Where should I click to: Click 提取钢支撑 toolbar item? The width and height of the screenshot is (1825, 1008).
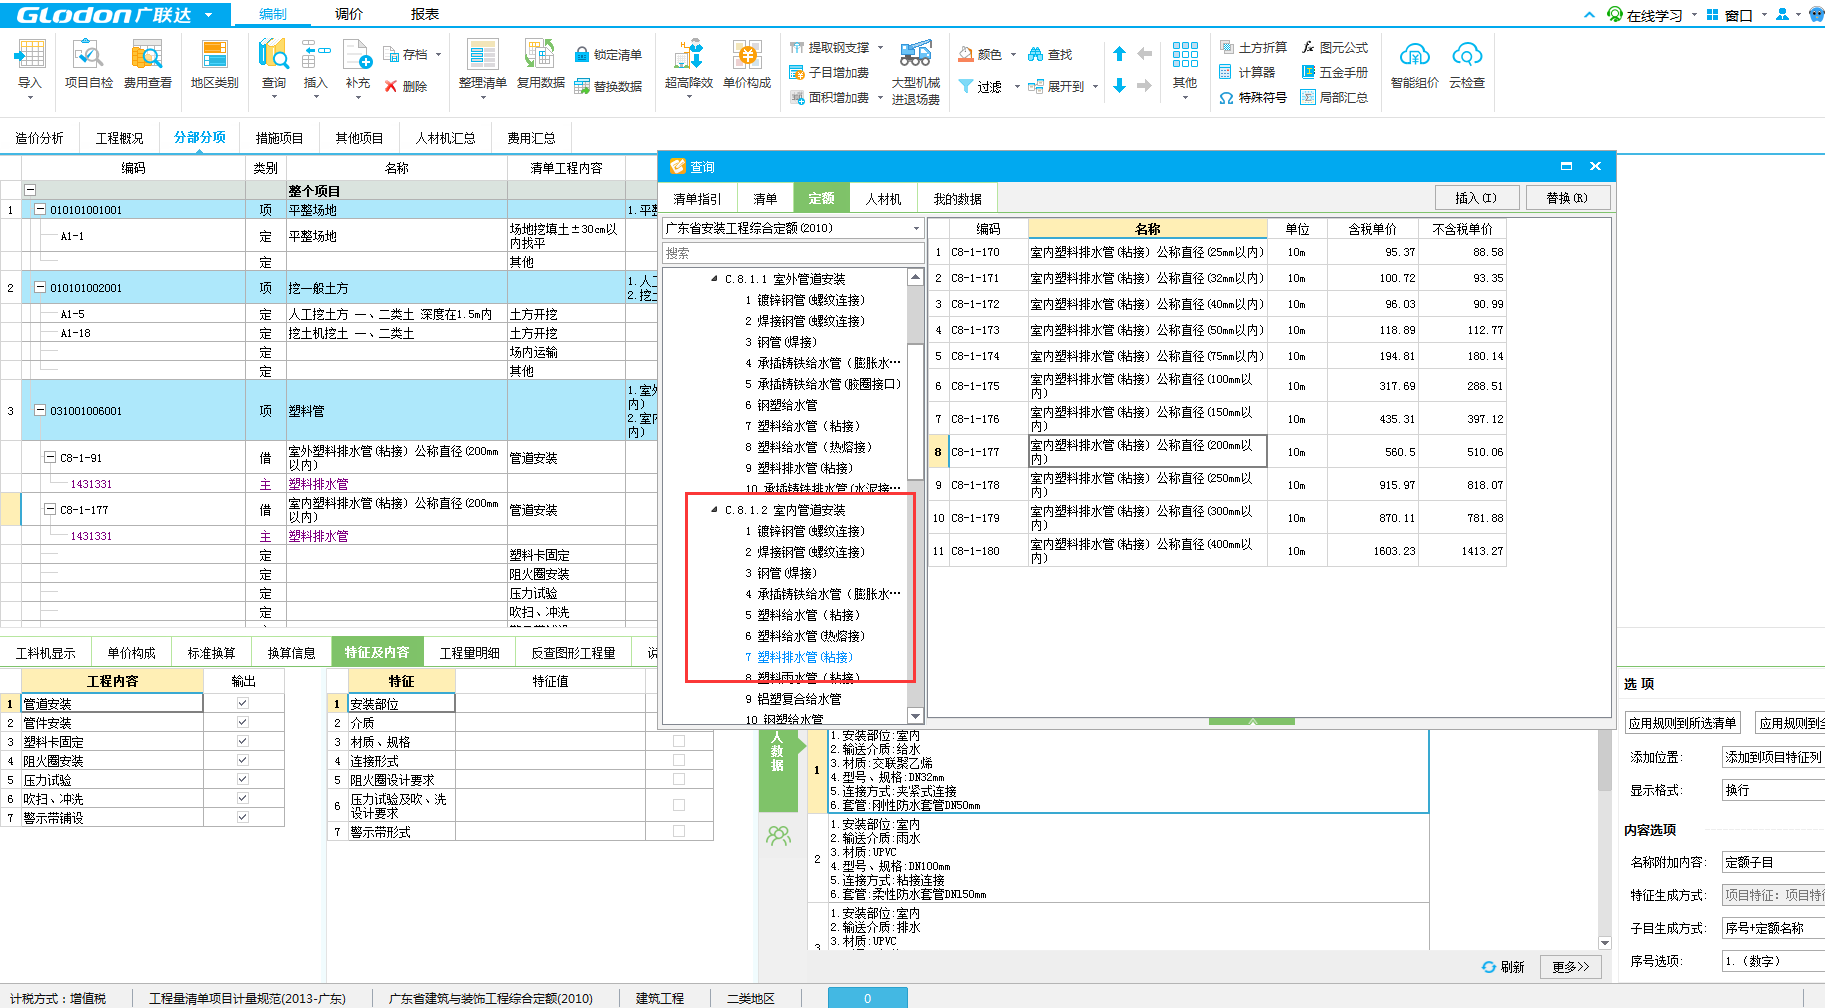click(x=830, y=48)
